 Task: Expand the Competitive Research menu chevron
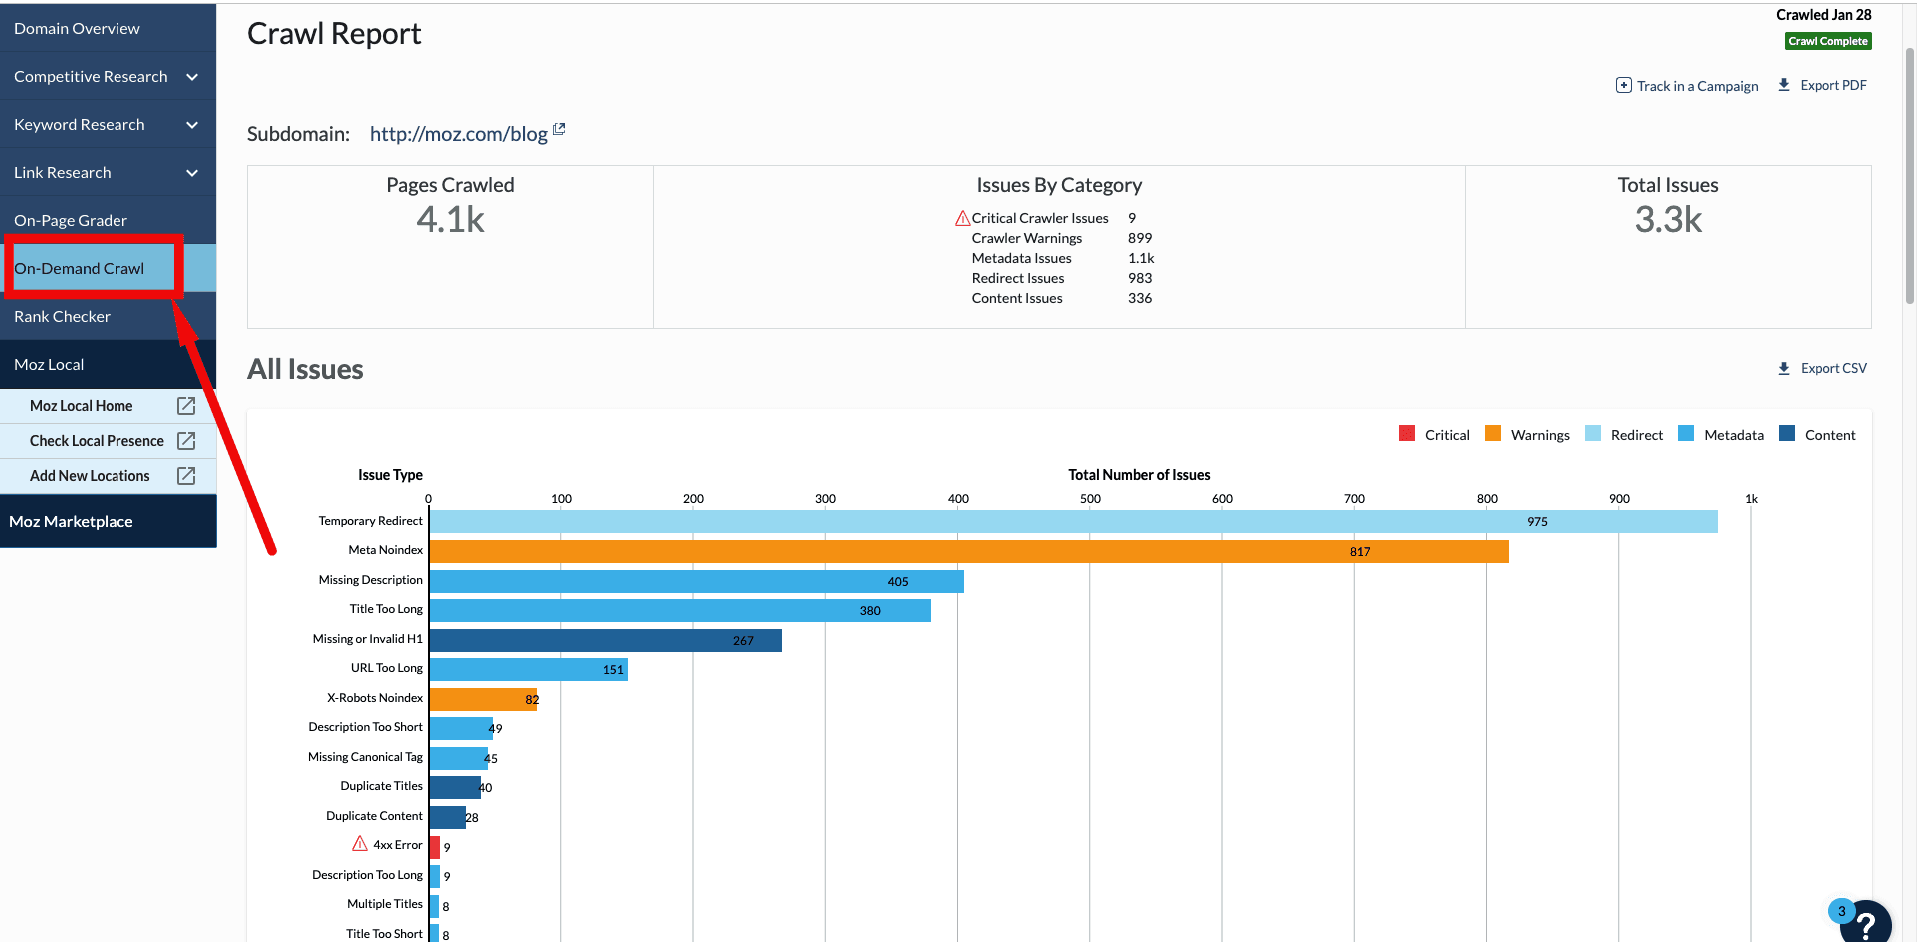click(192, 77)
